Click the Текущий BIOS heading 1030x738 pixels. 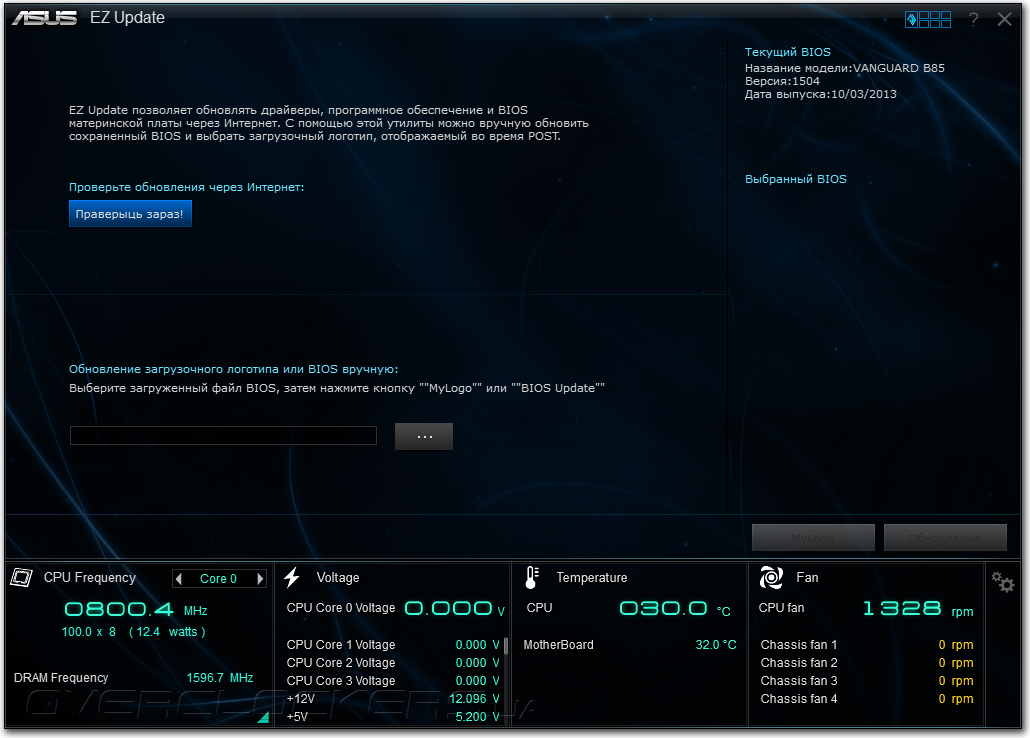point(788,52)
